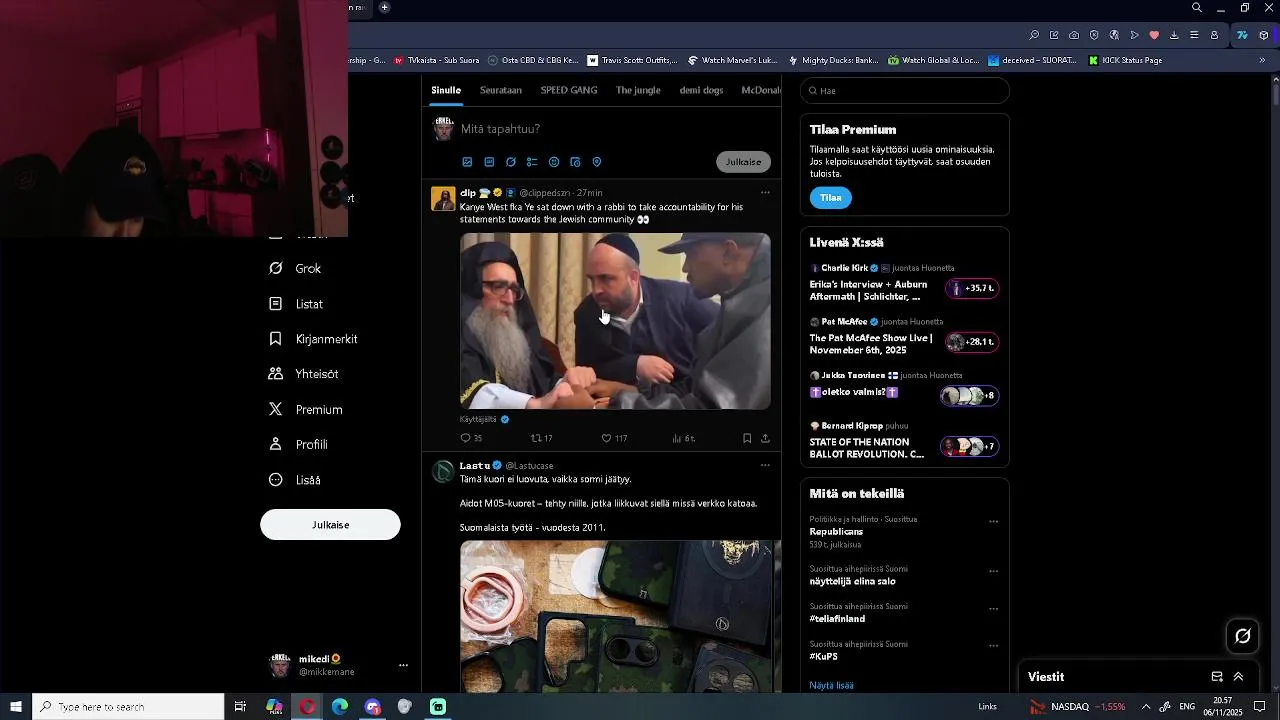Show hidden system tray icons

point(1146,707)
